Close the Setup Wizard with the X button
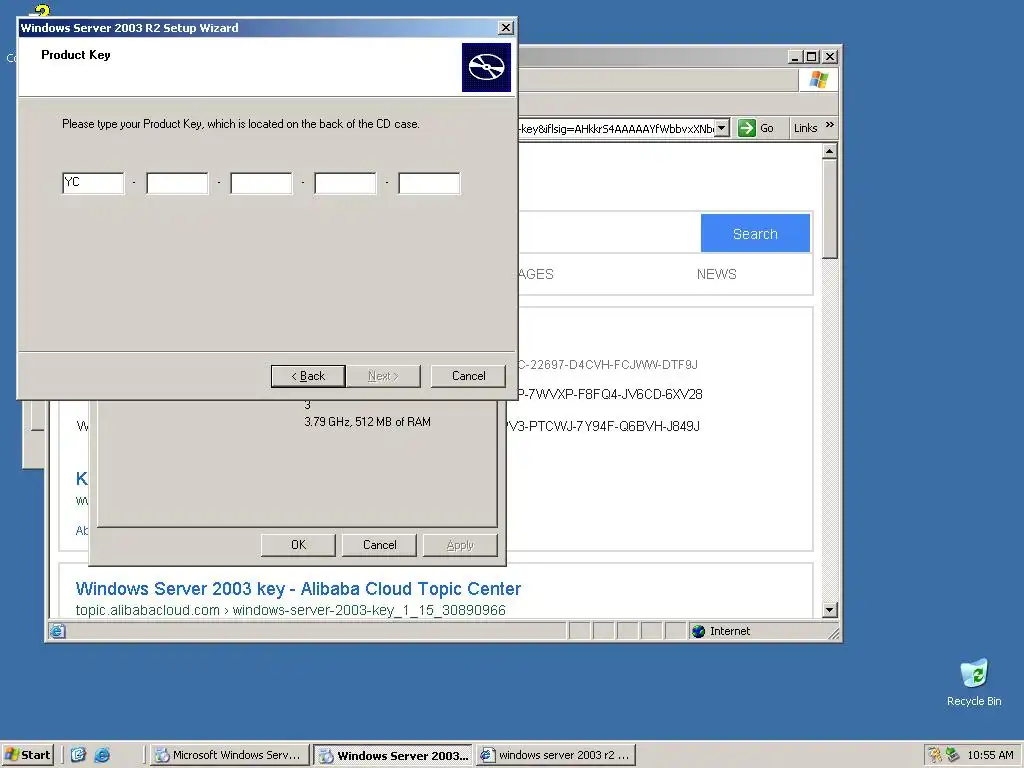Image resolution: width=1024 pixels, height=768 pixels. coord(505,27)
